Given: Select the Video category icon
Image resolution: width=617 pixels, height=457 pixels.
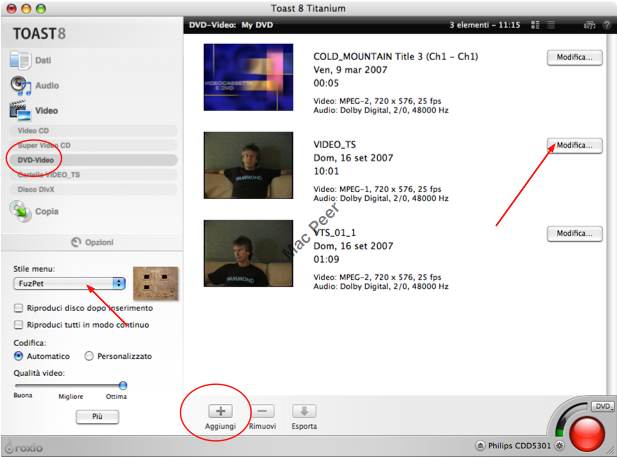Looking at the screenshot, I should 20,110.
